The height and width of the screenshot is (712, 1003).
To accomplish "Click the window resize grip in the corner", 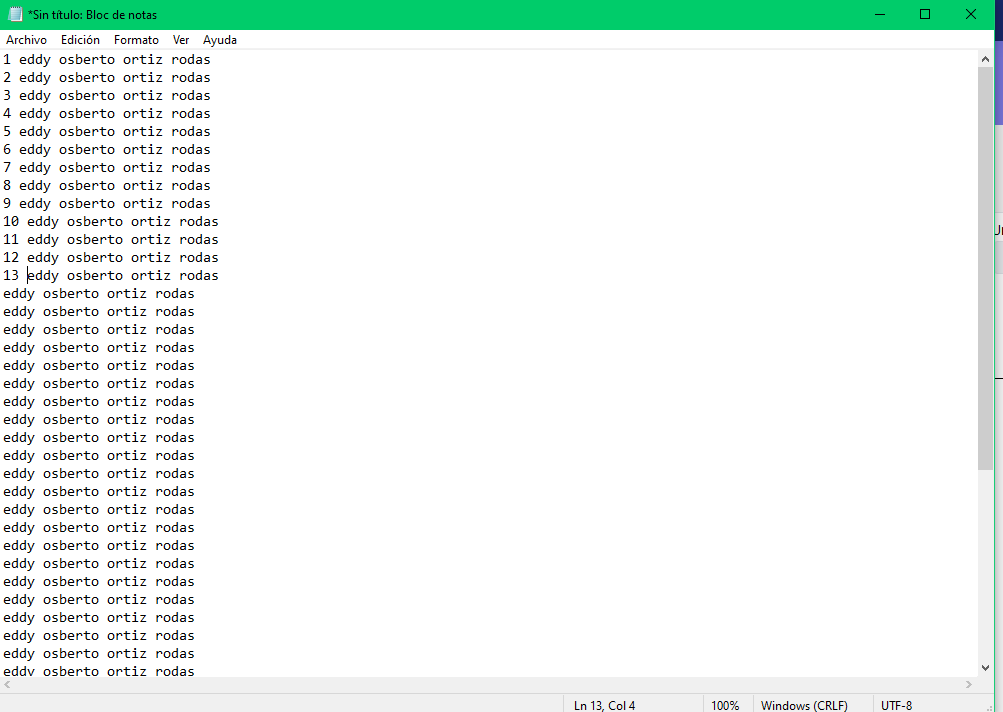I will pyautogui.click(x=989, y=706).
